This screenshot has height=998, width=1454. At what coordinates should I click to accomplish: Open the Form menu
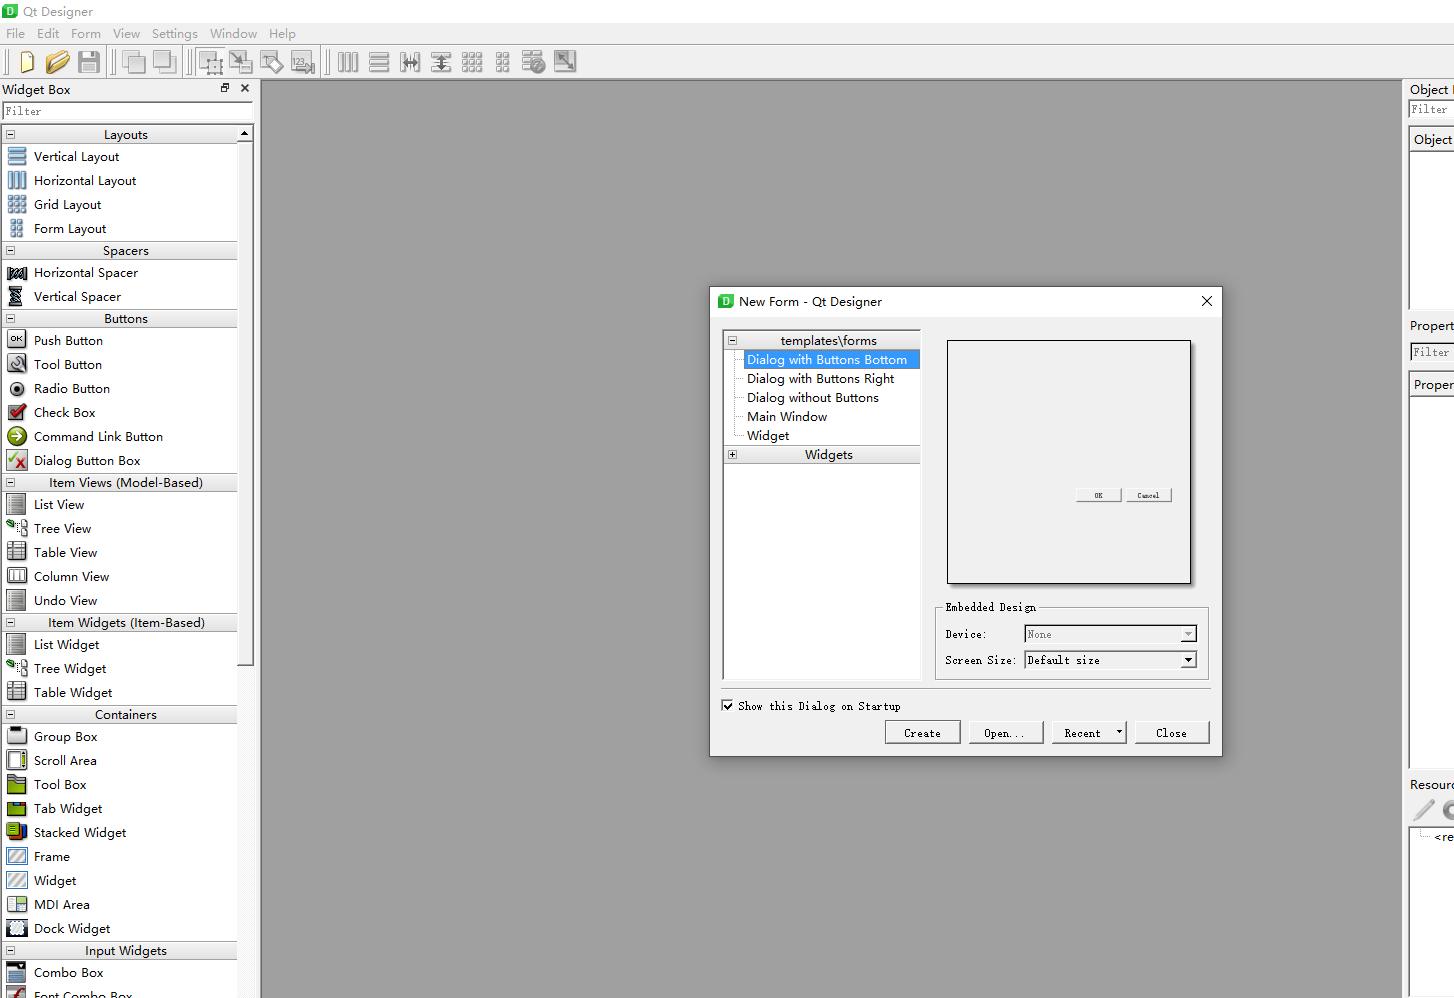point(86,33)
